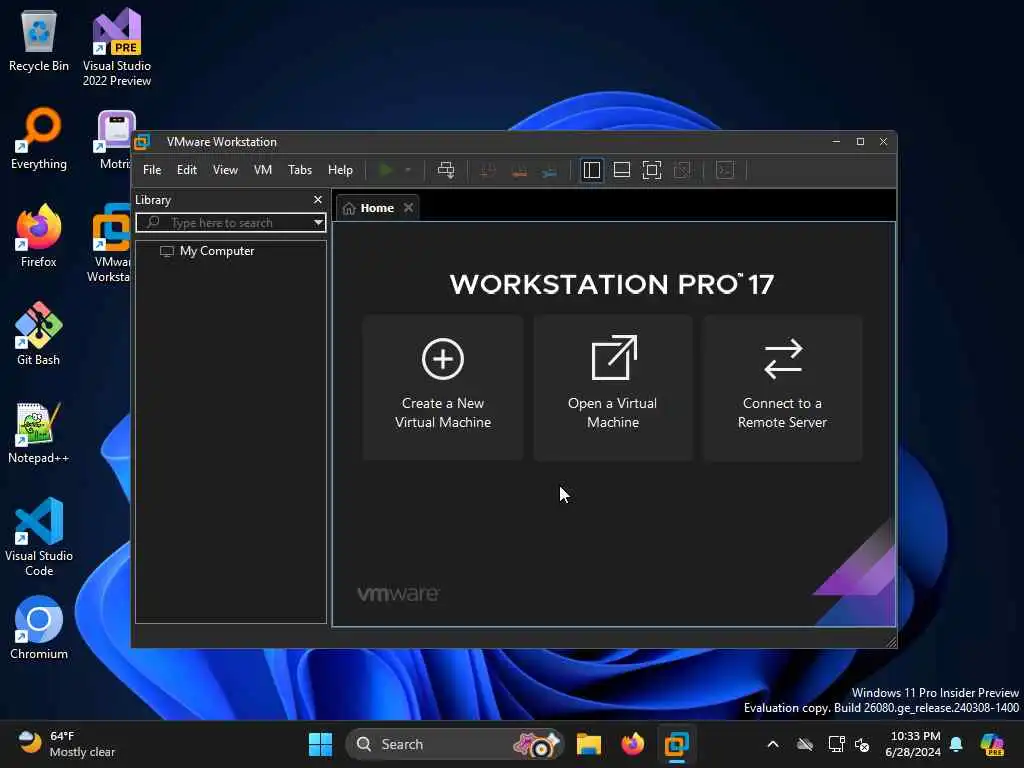The height and width of the screenshot is (768, 1024).
Task: Click the cloud sync tray icon
Action: pos(805,744)
